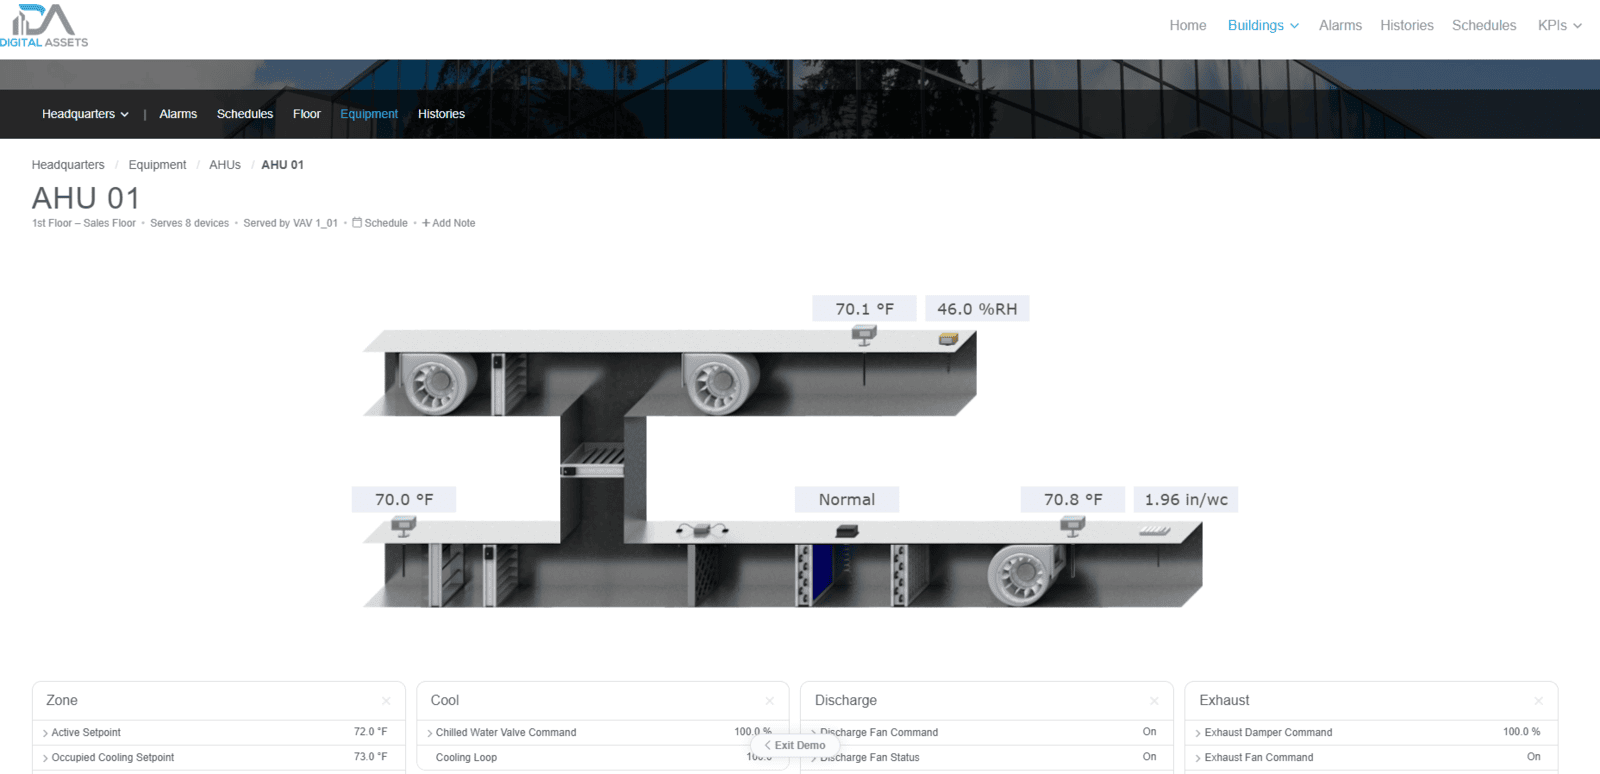Click the temperature sensor under 70.0 °F

(x=404, y=525)
